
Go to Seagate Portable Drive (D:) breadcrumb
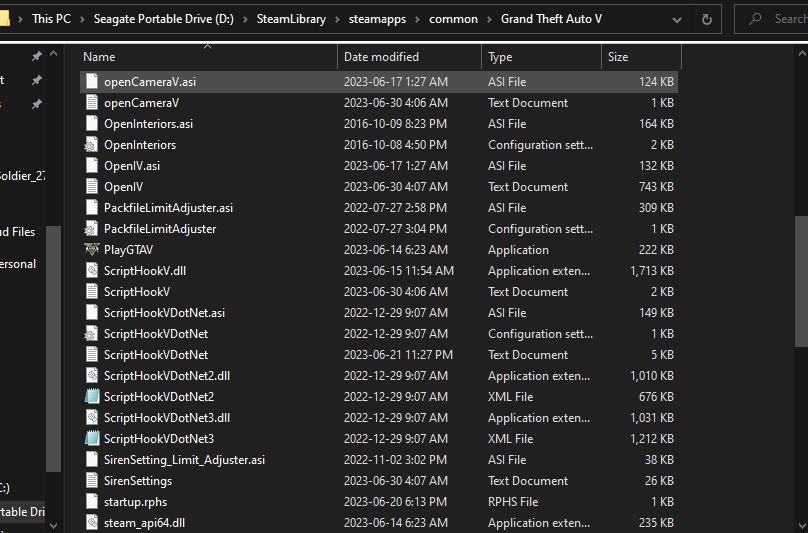pyautogui.click(x=163, y=19)
